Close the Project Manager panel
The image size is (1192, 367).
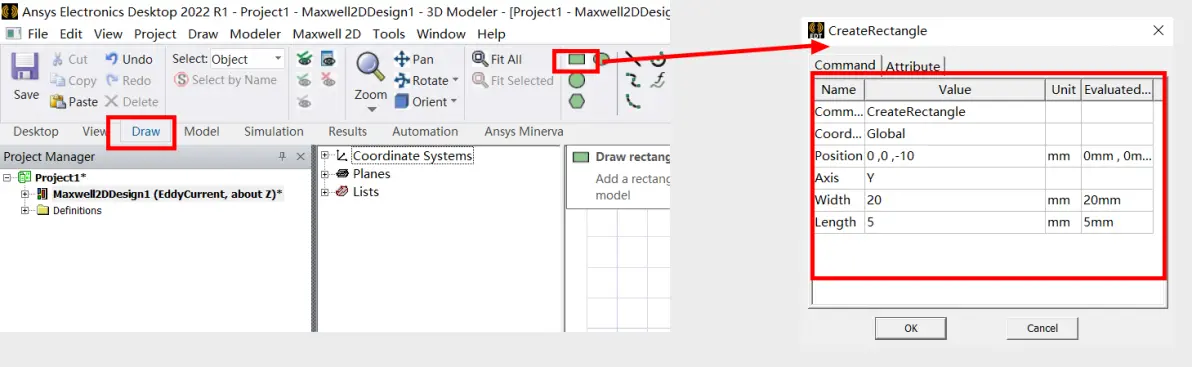click(300, 156)
